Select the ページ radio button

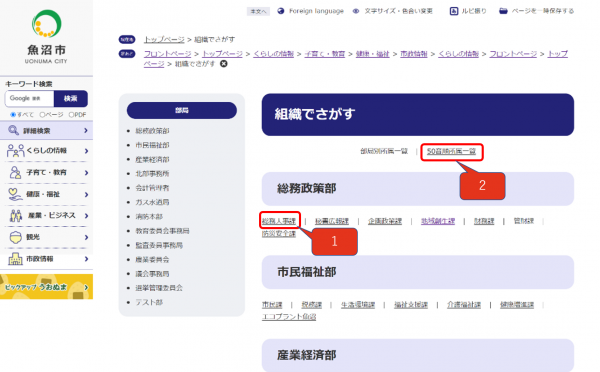[x=42, y=114]
